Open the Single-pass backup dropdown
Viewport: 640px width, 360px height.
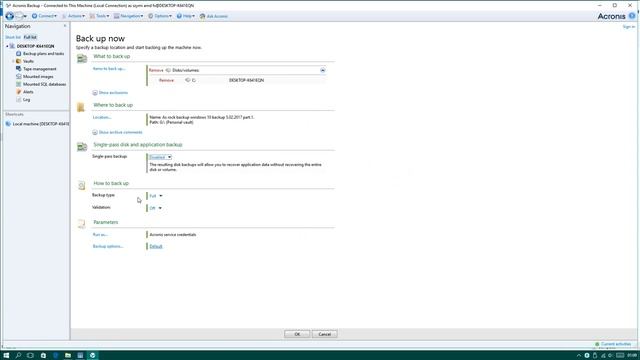pos(160,157)
